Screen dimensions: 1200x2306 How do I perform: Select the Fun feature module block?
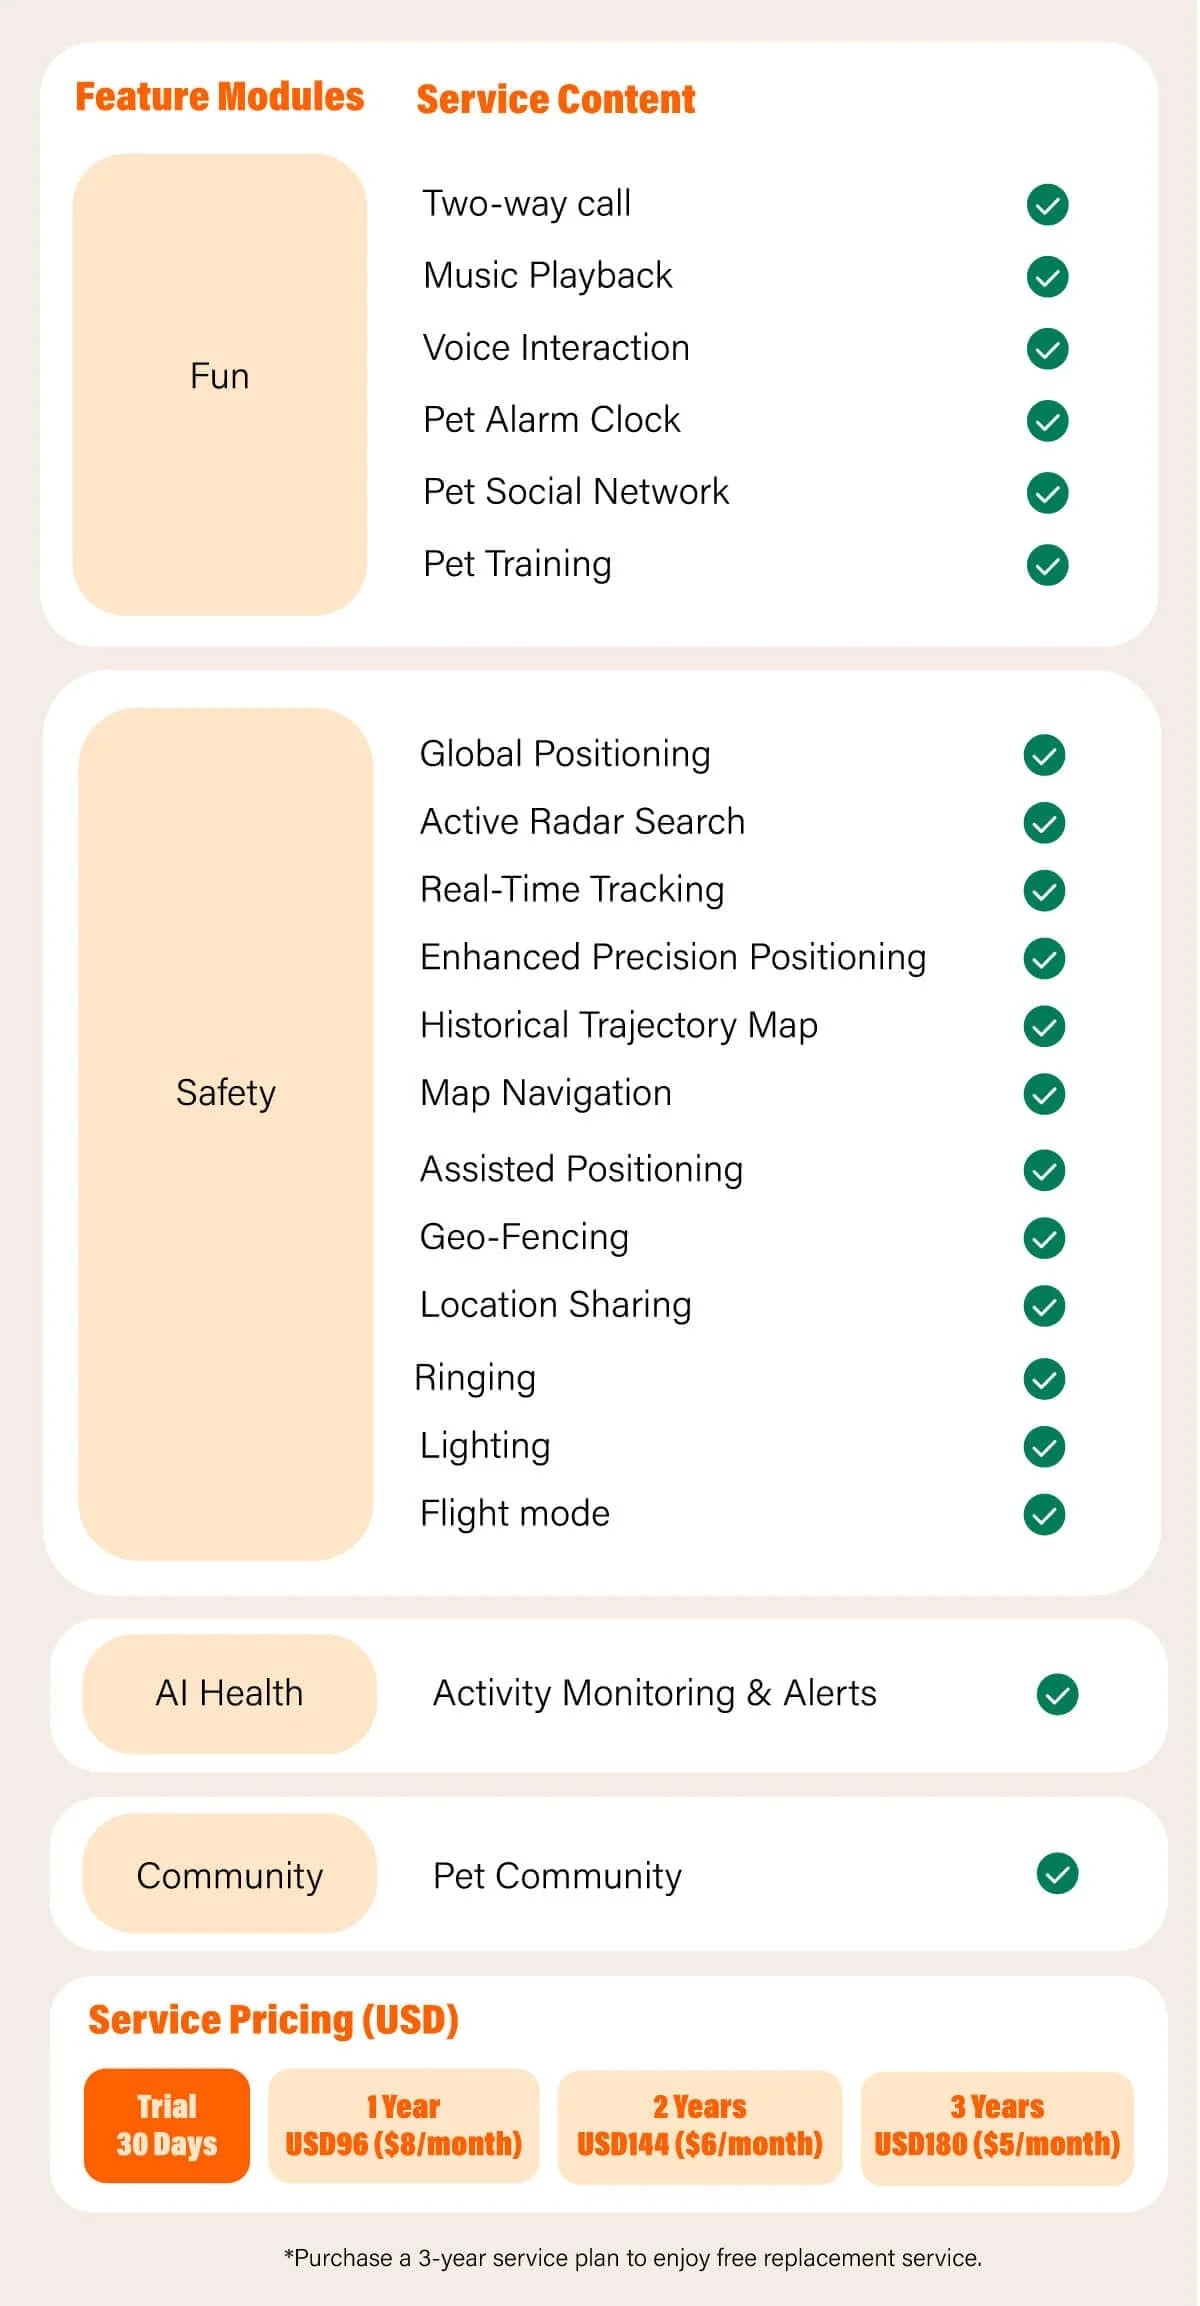(220, 384)
